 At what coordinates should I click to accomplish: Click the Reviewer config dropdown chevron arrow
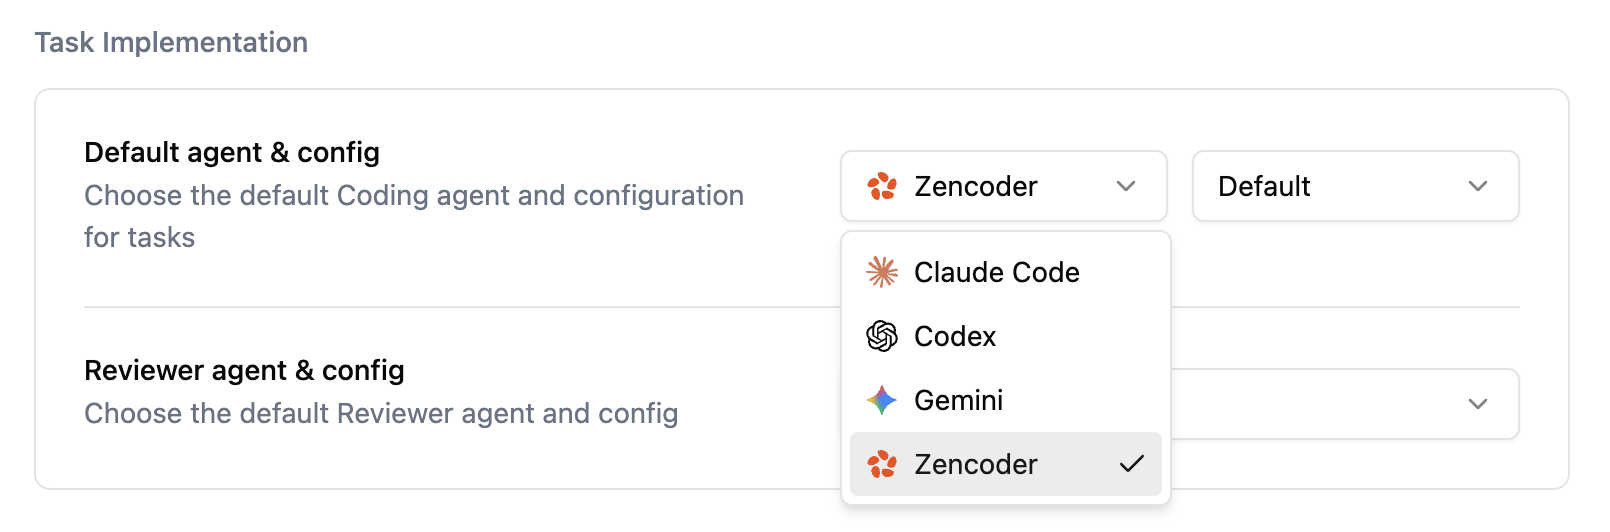tap(1478, 404)
